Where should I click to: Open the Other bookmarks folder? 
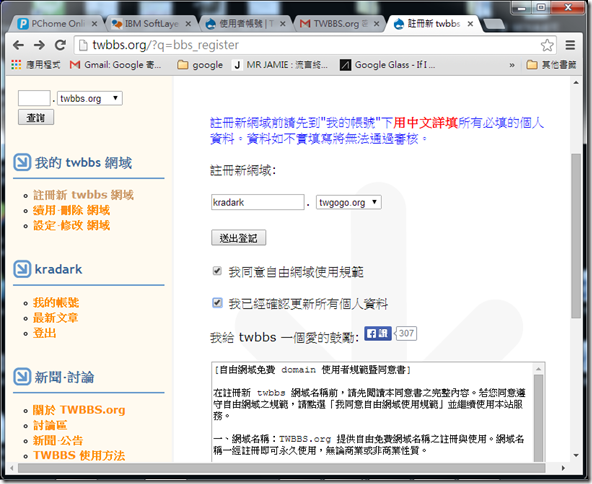coord(552,65)
